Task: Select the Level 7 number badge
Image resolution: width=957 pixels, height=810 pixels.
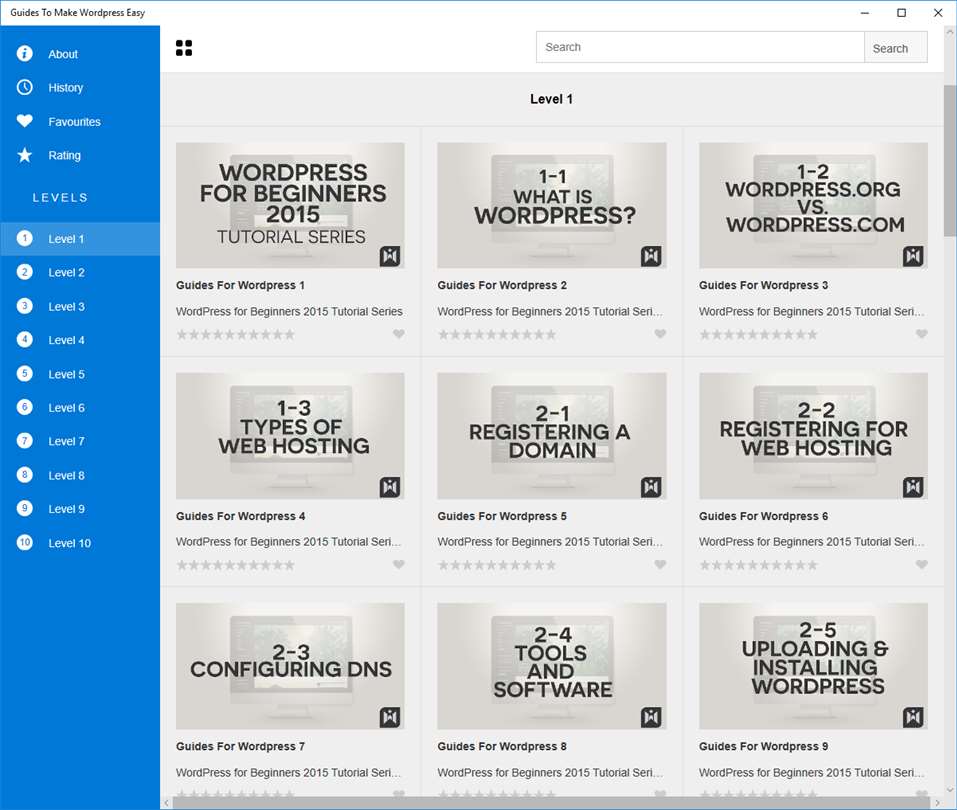Action: (x=24, y=441)
